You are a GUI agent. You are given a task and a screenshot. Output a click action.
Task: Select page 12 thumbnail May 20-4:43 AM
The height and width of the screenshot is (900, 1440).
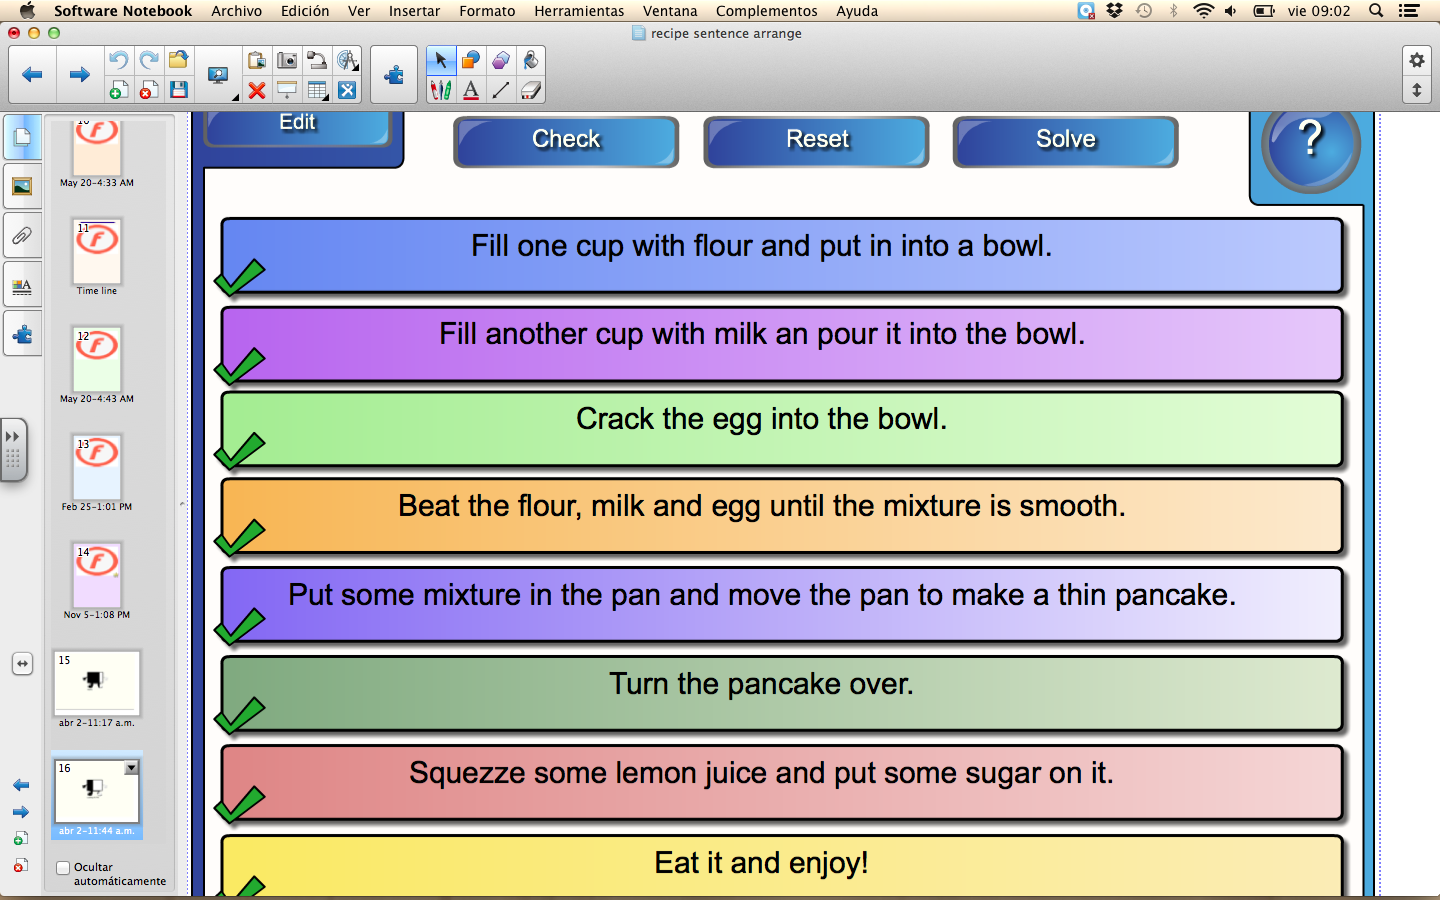coord(97,360)
